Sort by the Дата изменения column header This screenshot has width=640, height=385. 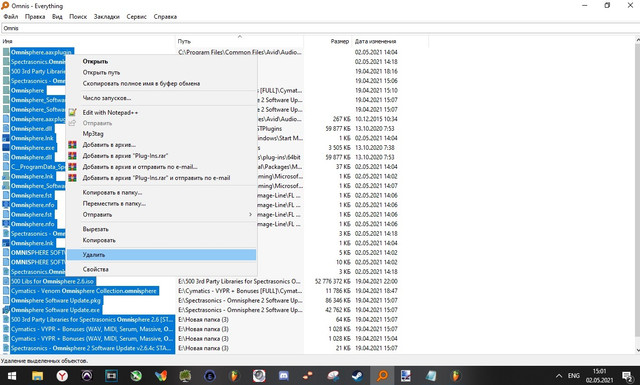click(390, 41)
